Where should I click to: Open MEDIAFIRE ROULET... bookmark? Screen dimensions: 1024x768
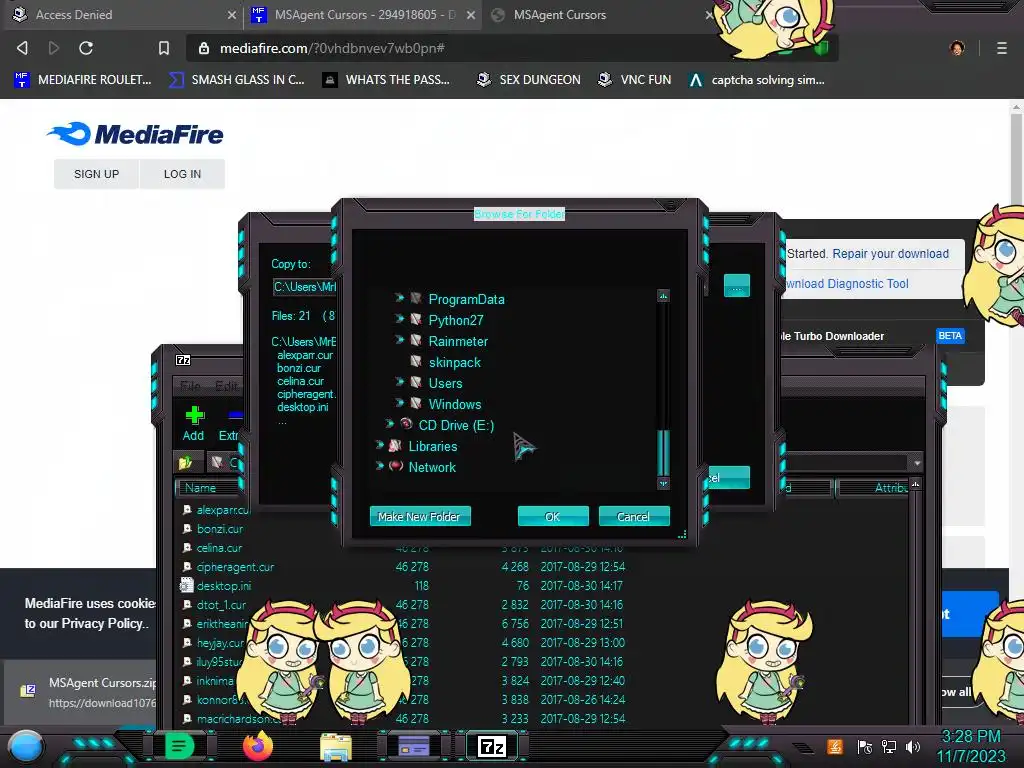(82, 80)
